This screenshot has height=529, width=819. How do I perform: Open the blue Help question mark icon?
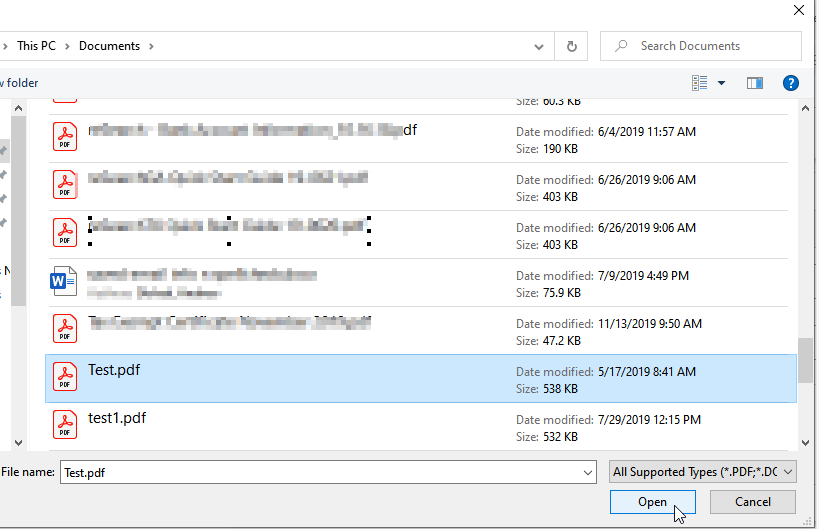click(x=790, y=83)
